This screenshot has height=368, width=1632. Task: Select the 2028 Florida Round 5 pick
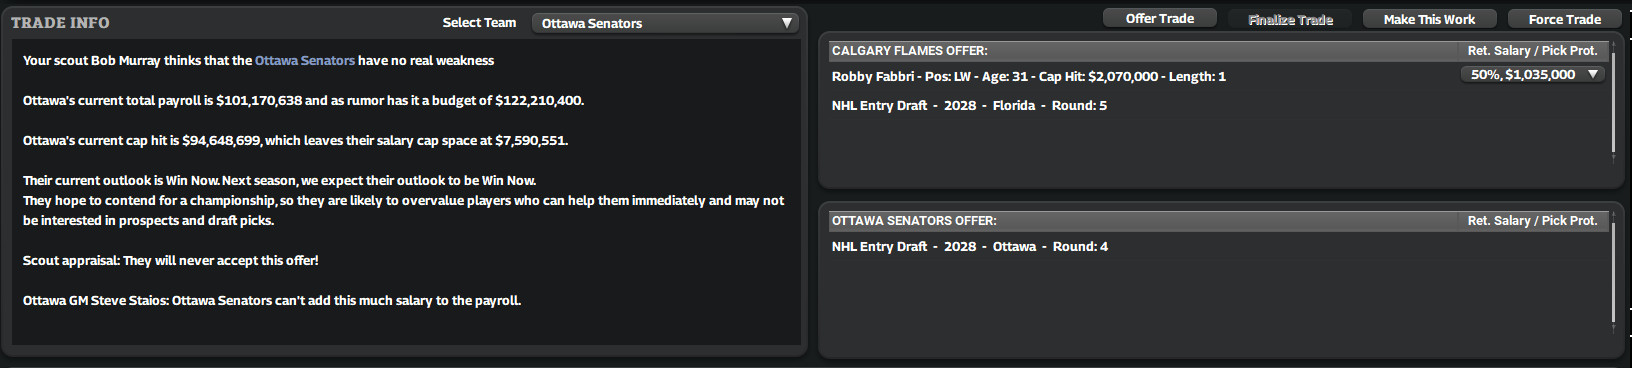[969, 106]
